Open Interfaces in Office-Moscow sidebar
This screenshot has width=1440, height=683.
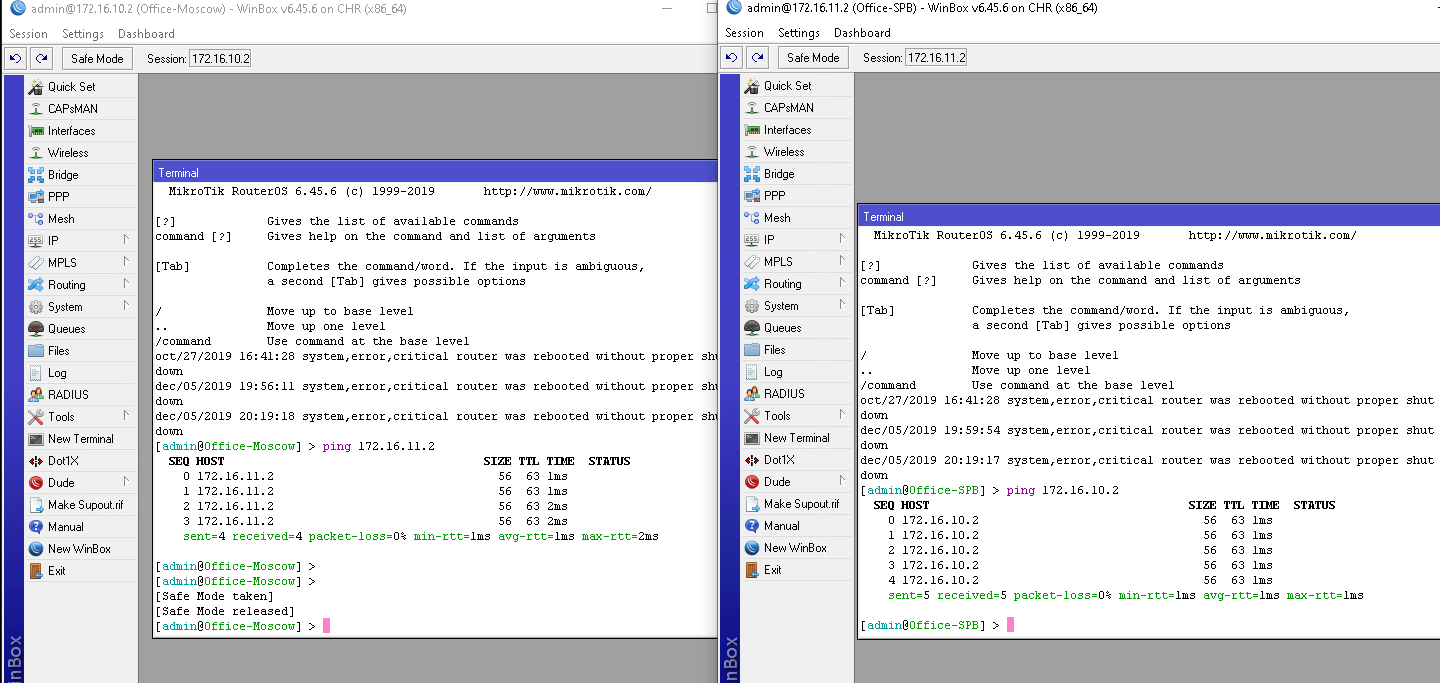click(80, 131)
